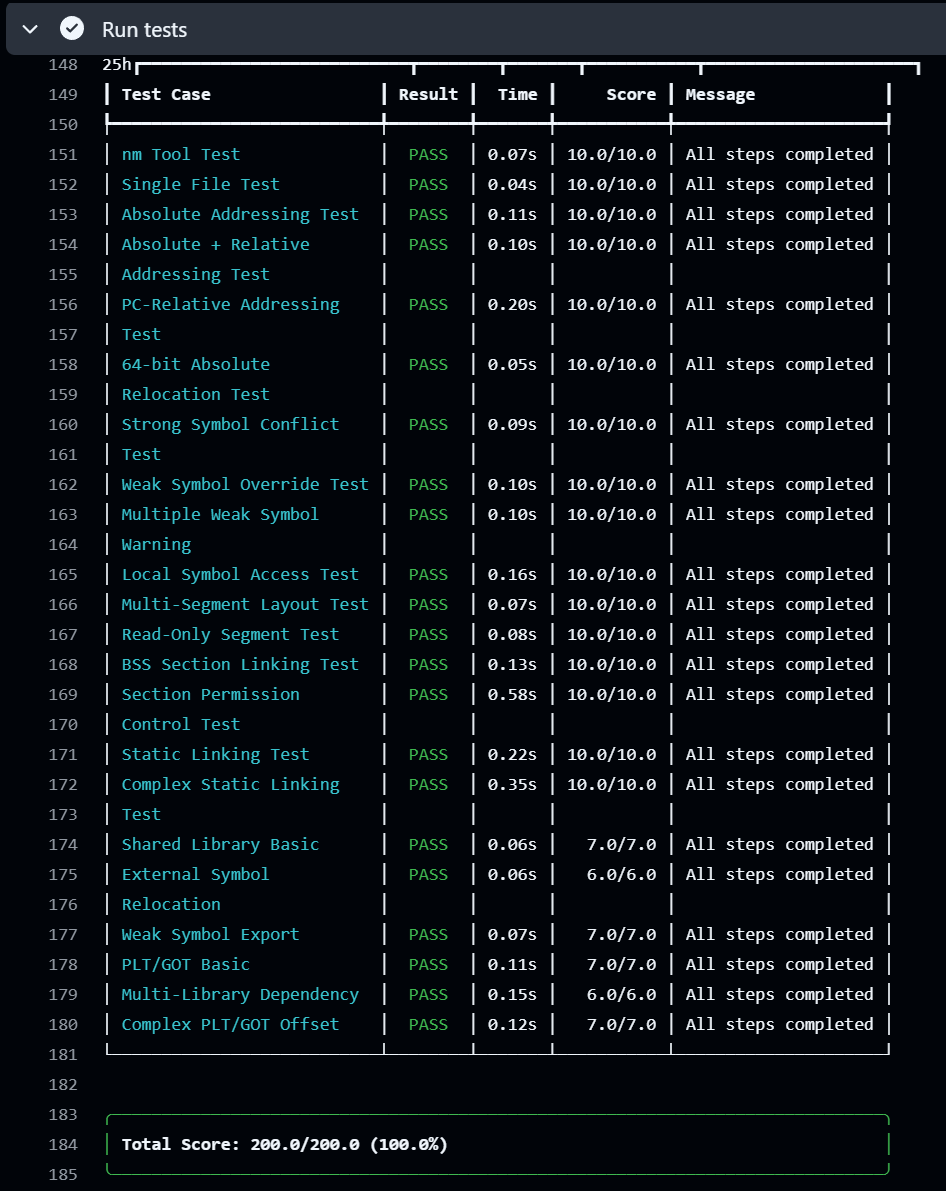Image resolution: width=946 pixels, height=1191 pixels.
Task: Click the Total Score summary text
Action: pyautogui.click(x=284, y=1144)
